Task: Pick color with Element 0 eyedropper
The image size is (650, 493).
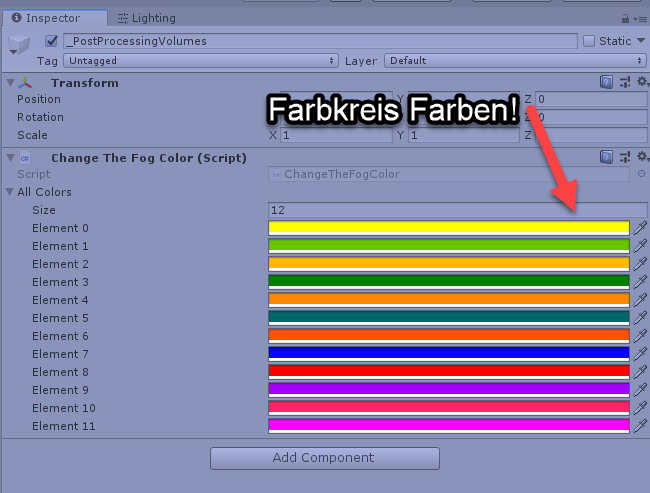Action: [640, 228]
